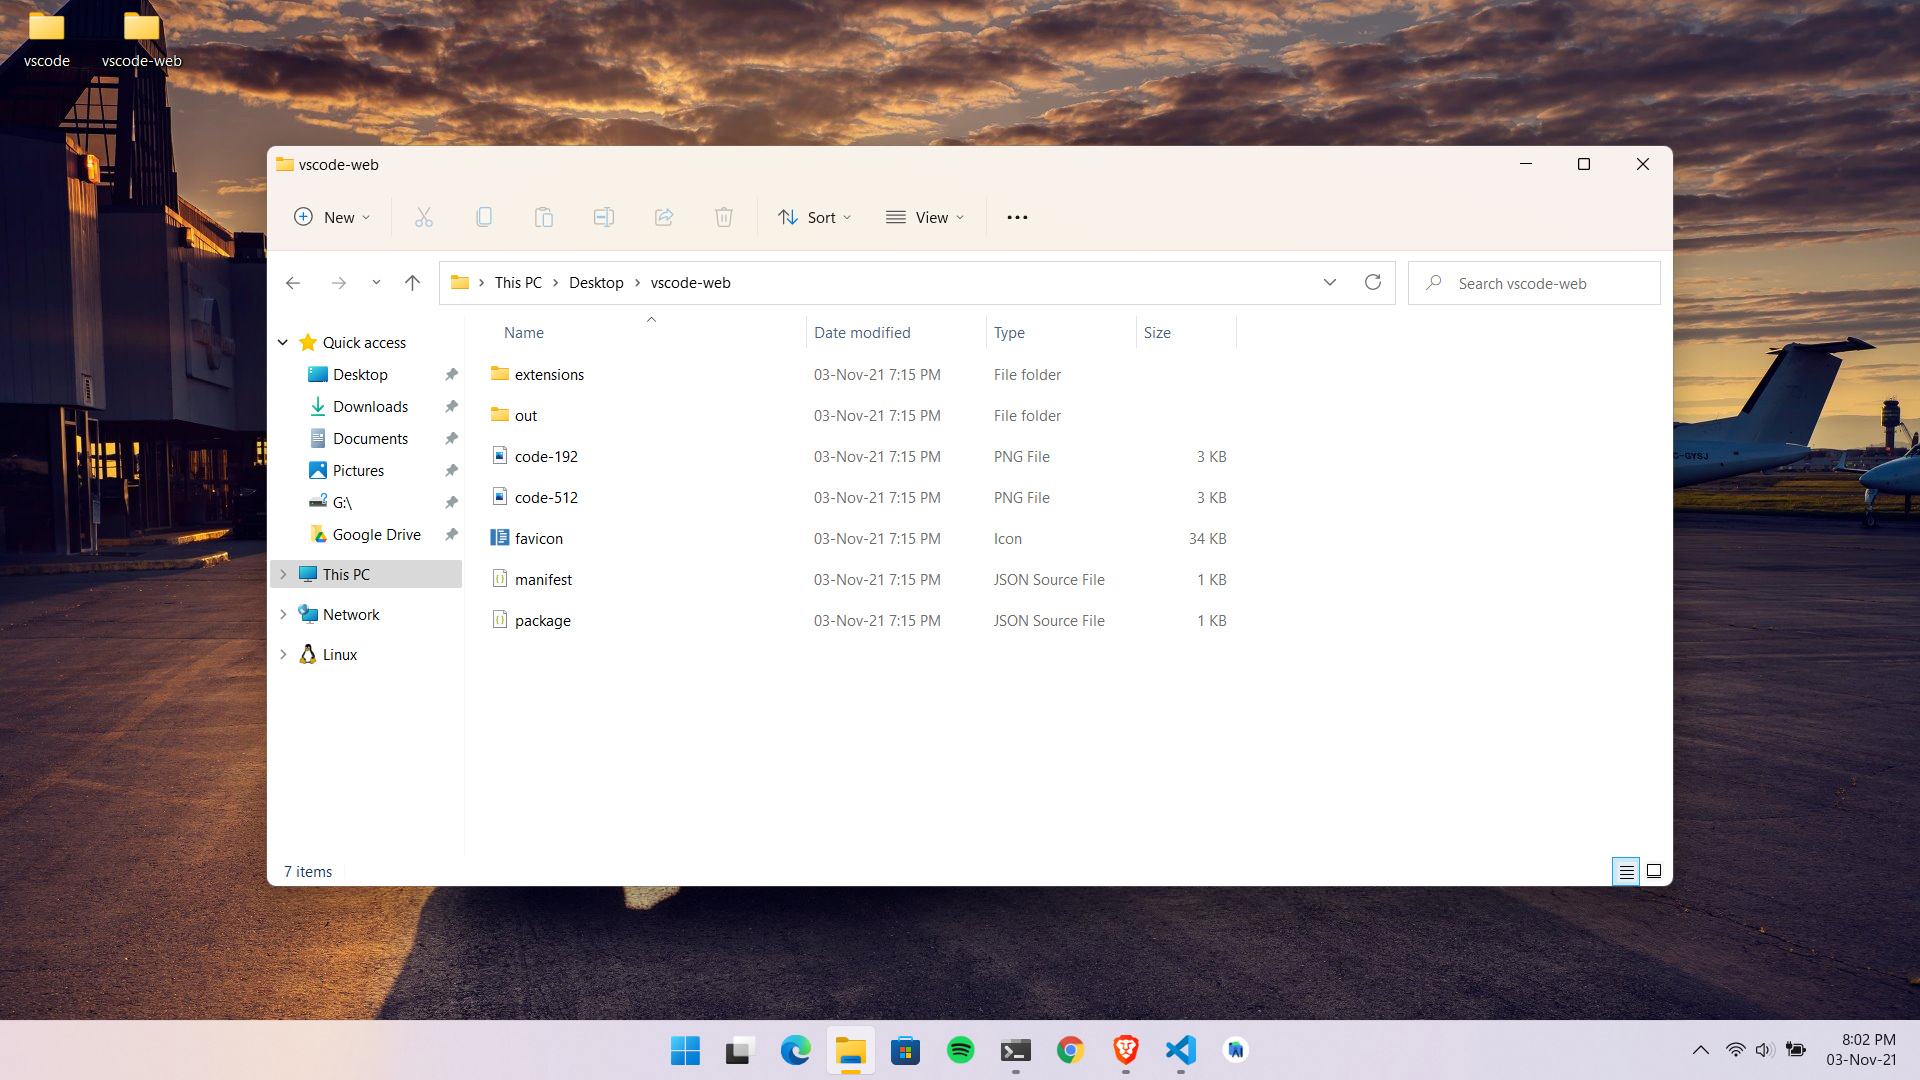Go forward with the right arrow
Viewport: 1920px width, 1080px height.
pos(339,283)
